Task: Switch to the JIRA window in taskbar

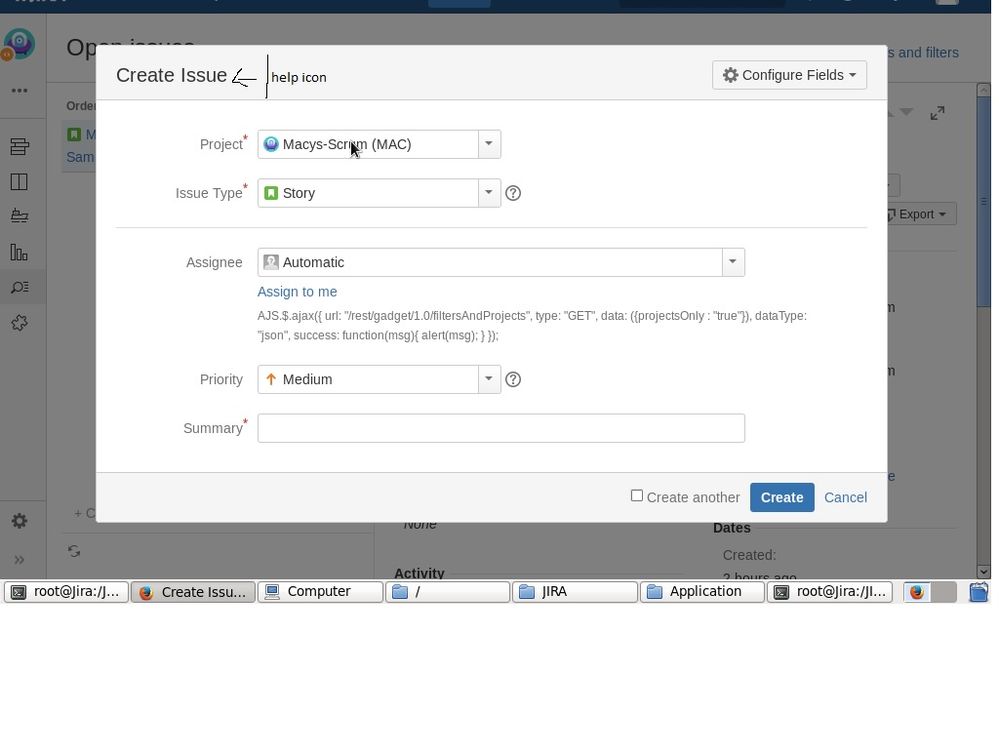Action: (575, 591)
